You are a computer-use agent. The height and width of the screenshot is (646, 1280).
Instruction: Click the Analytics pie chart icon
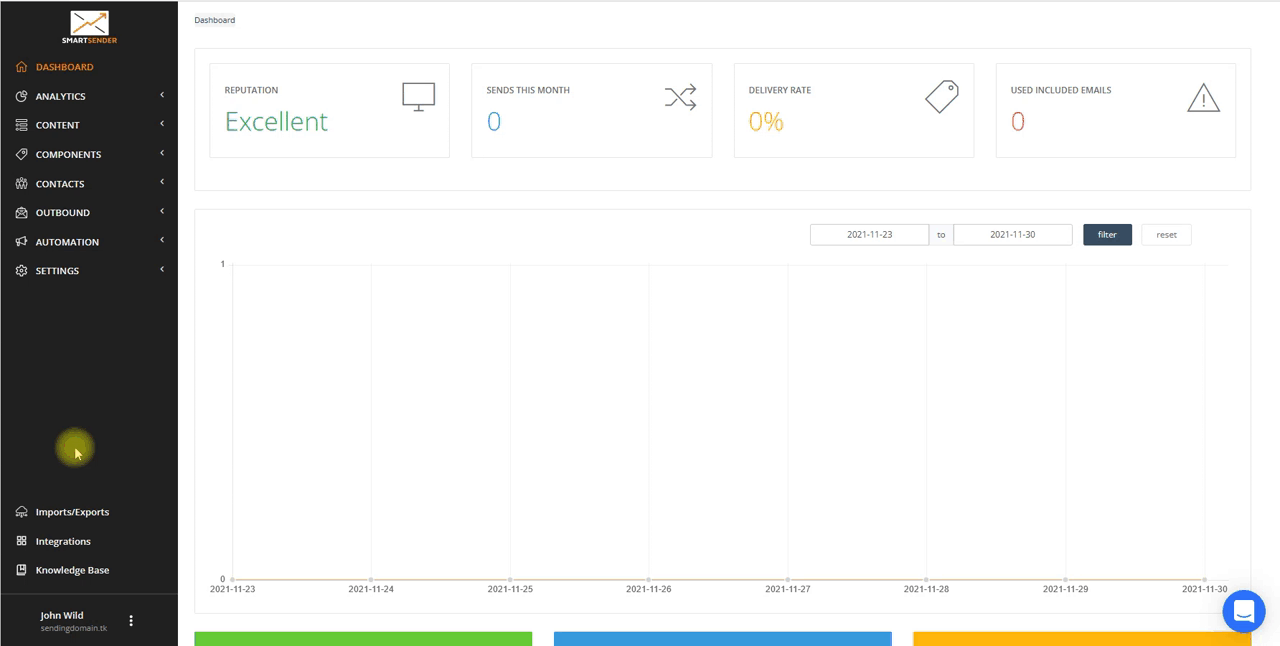pyautogui.click(x=22, y=96)
